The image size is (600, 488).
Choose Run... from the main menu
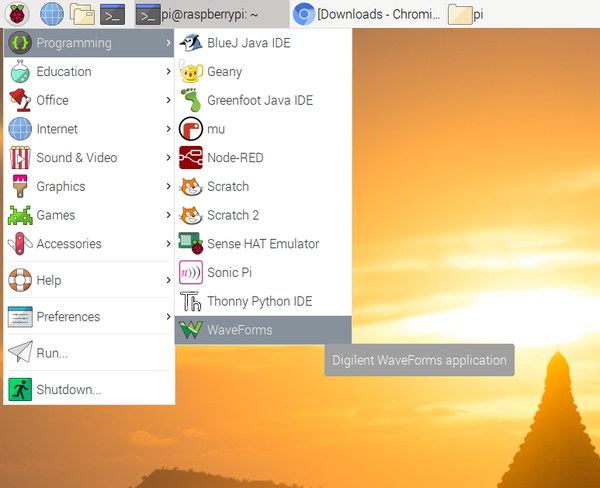[52, 352]
